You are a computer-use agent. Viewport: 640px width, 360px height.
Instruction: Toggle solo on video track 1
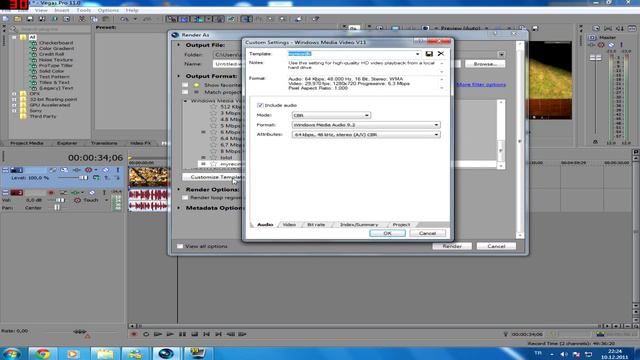(x=118, y=170)
